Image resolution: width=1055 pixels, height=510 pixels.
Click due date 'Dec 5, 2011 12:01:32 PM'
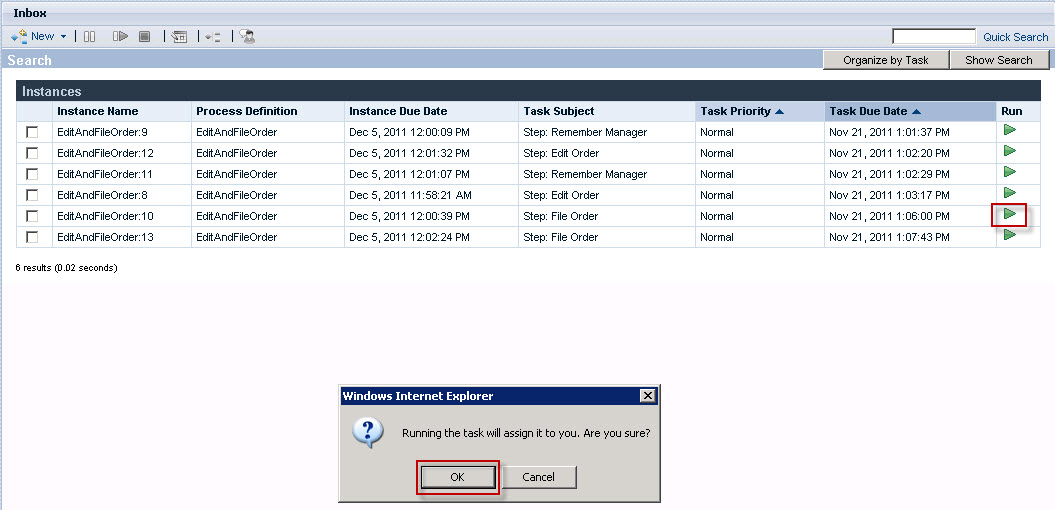click(409, 153)
